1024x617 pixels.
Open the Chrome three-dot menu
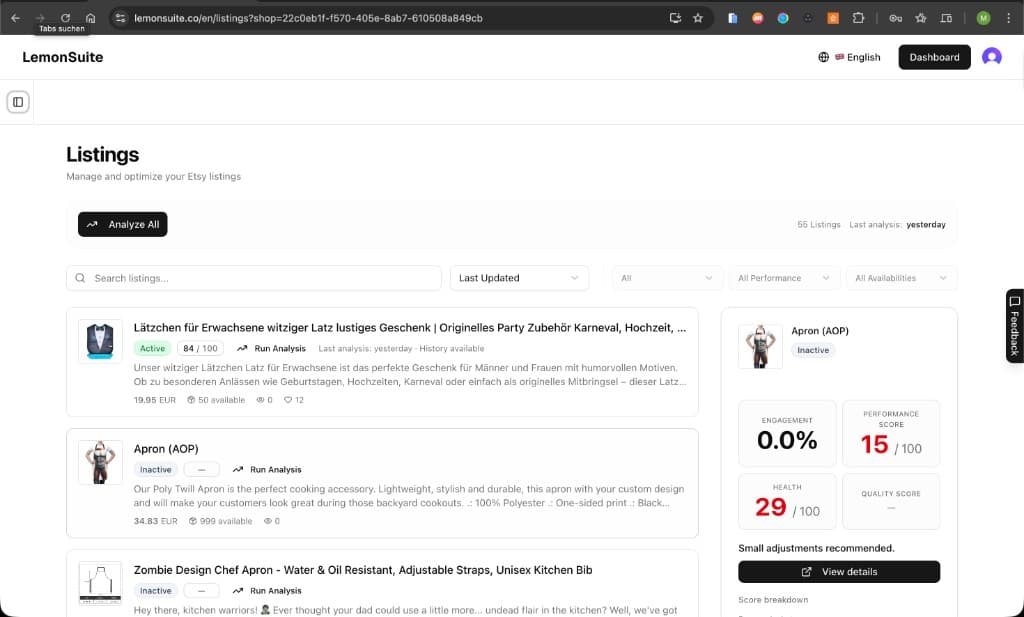point(1008,18)
